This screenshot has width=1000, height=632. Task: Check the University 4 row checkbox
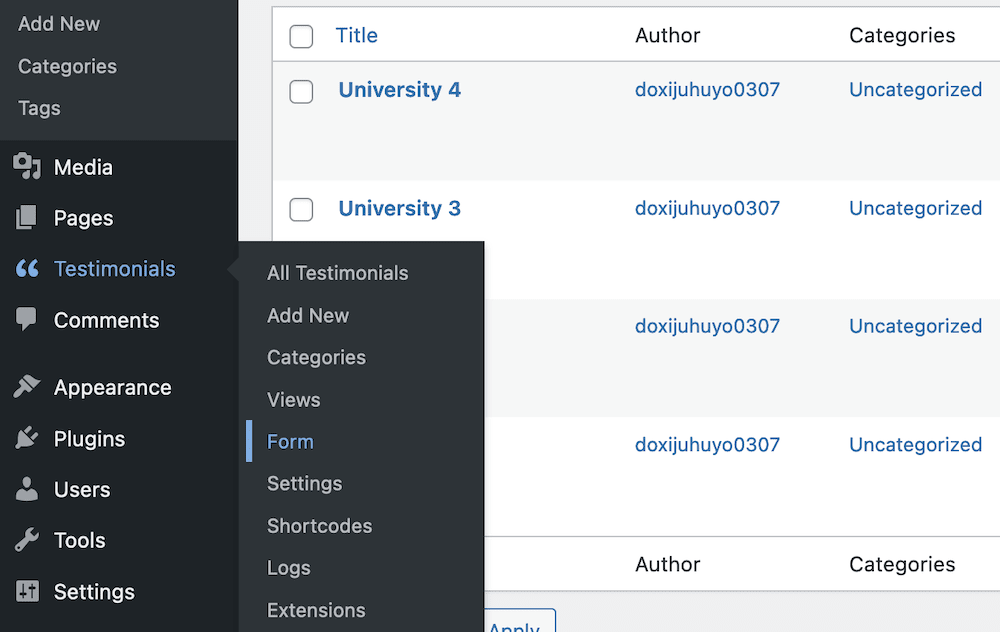(x=301, y=91)
